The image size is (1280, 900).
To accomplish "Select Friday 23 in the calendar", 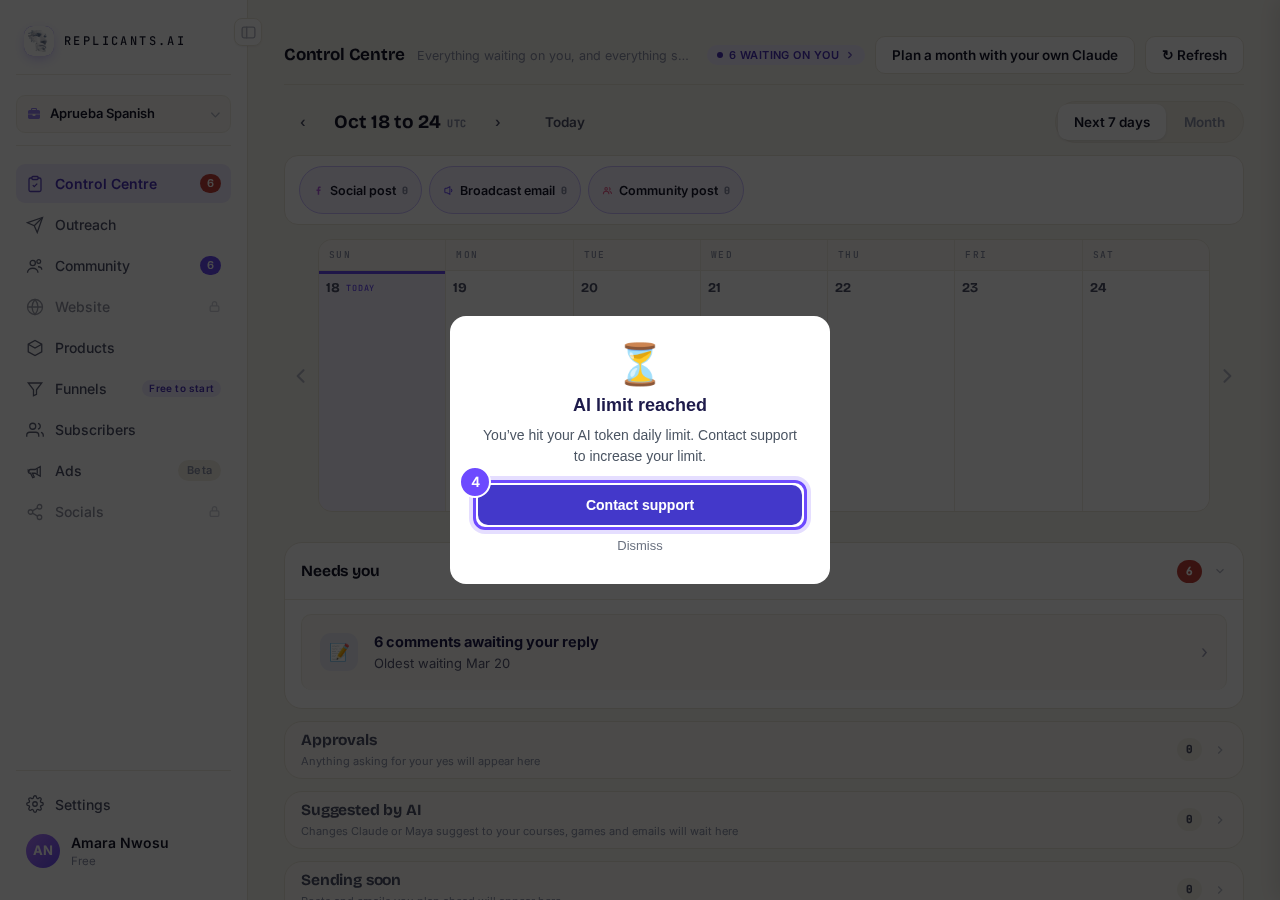I will pyautogui.click(x=1018, y=391).
